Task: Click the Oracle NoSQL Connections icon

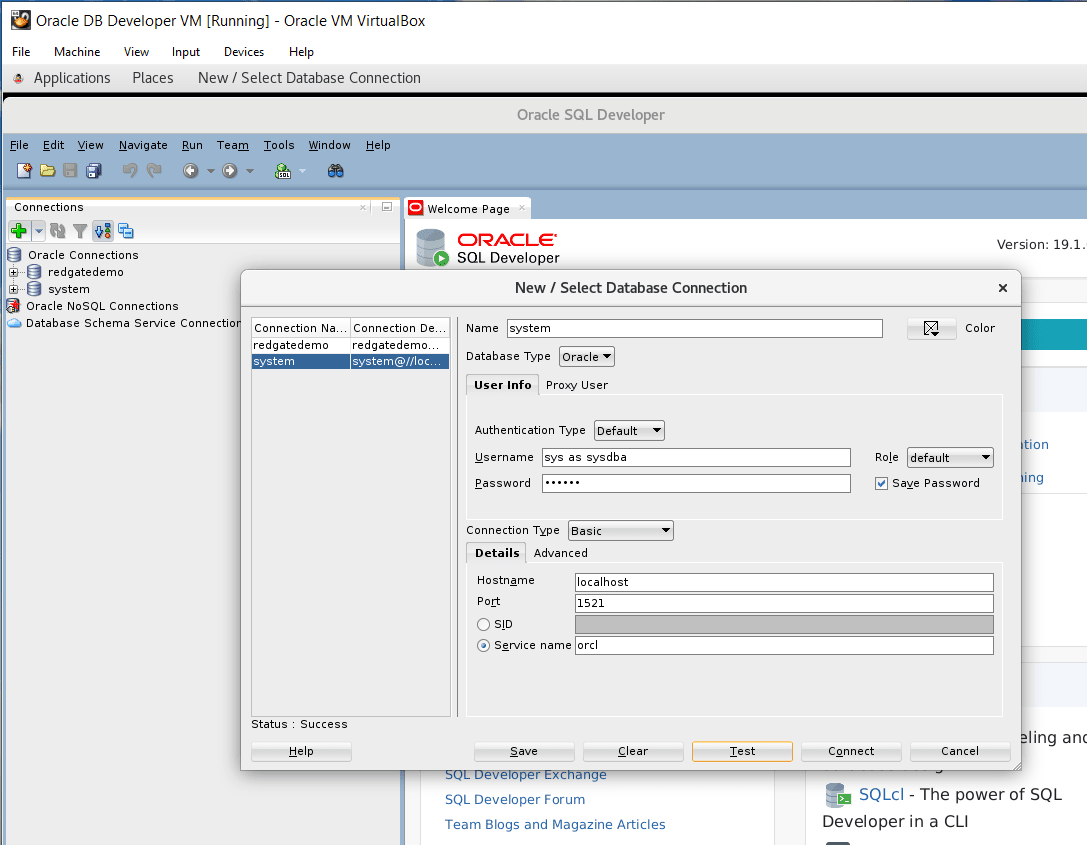Action: click(x=13, y=306)
